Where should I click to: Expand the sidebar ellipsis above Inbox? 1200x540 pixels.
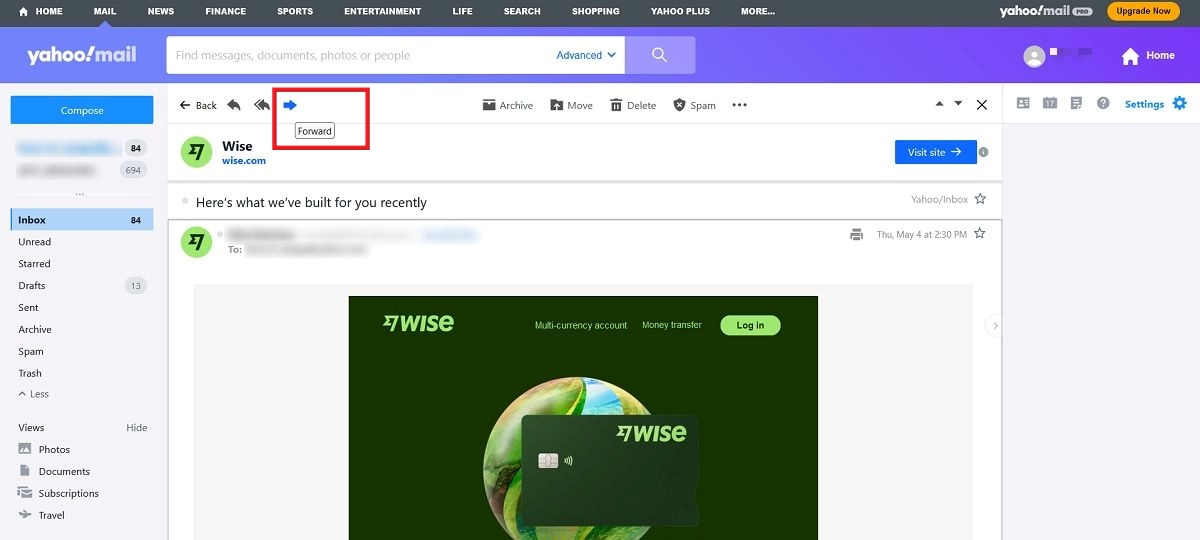coord(80,193)
